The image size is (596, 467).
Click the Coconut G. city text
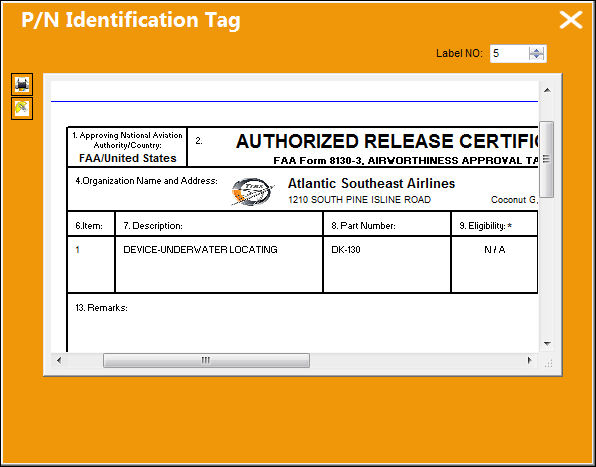515,200
